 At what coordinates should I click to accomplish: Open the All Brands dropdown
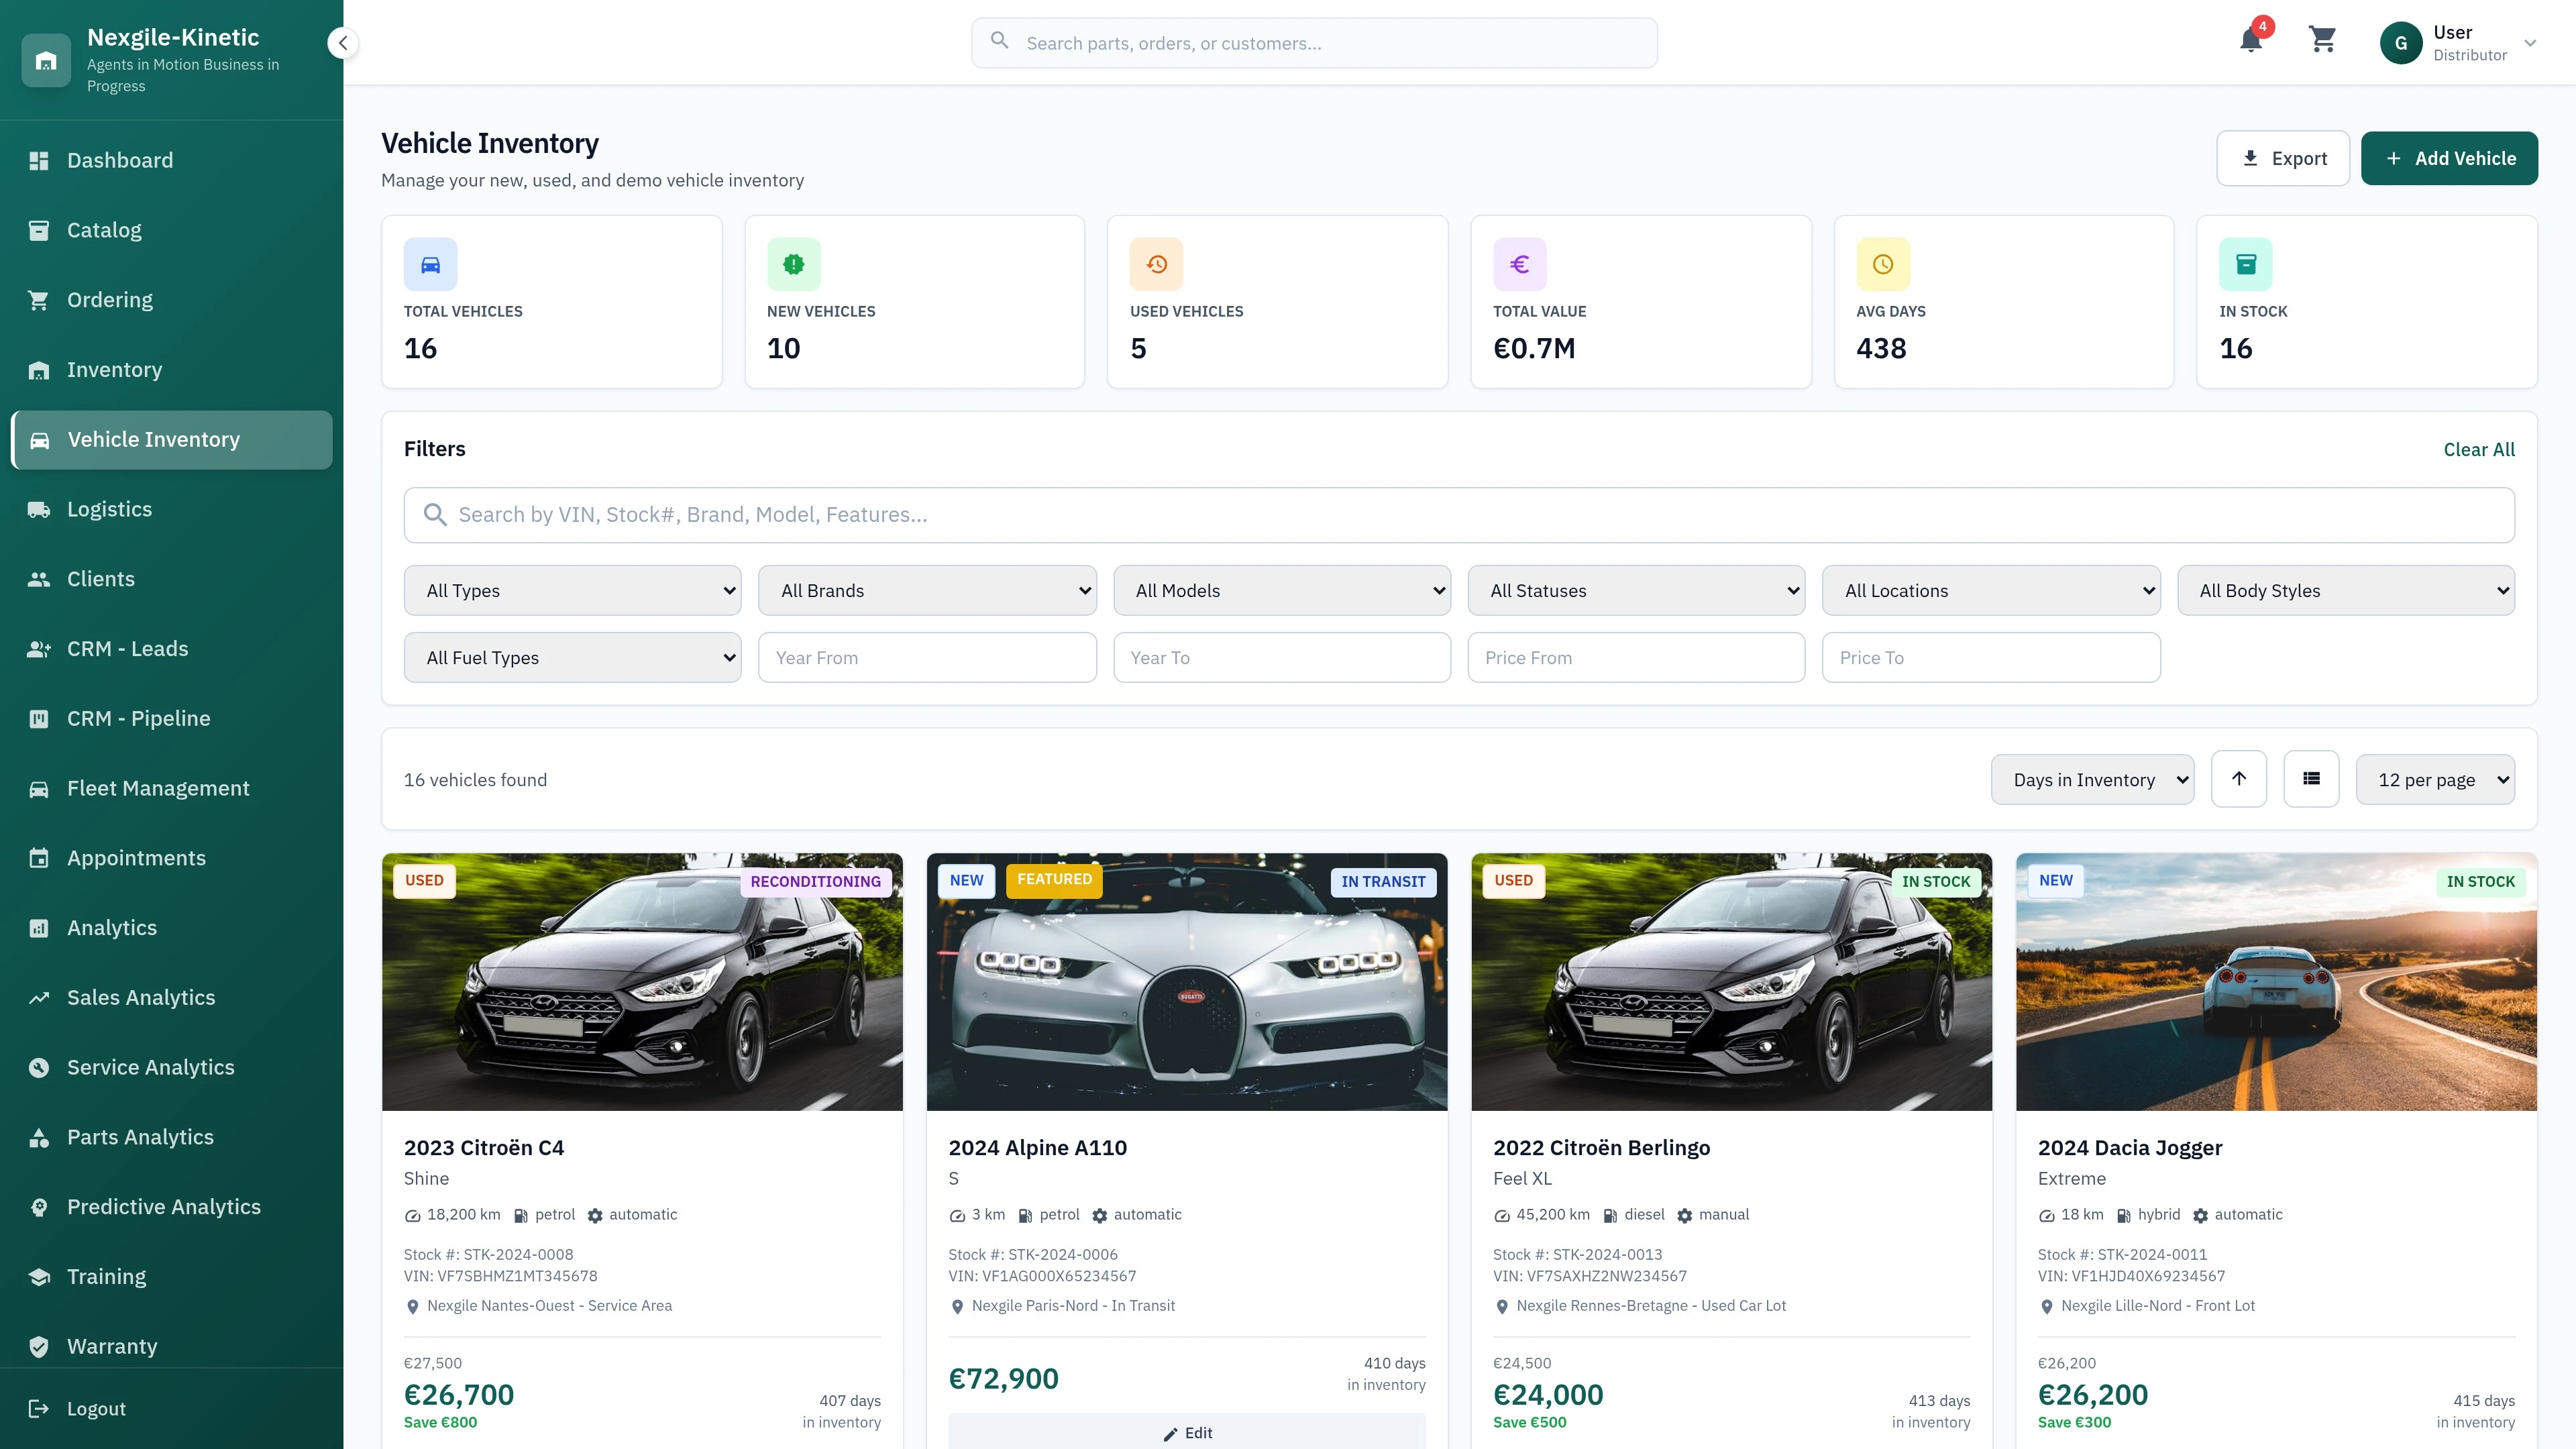926,590
